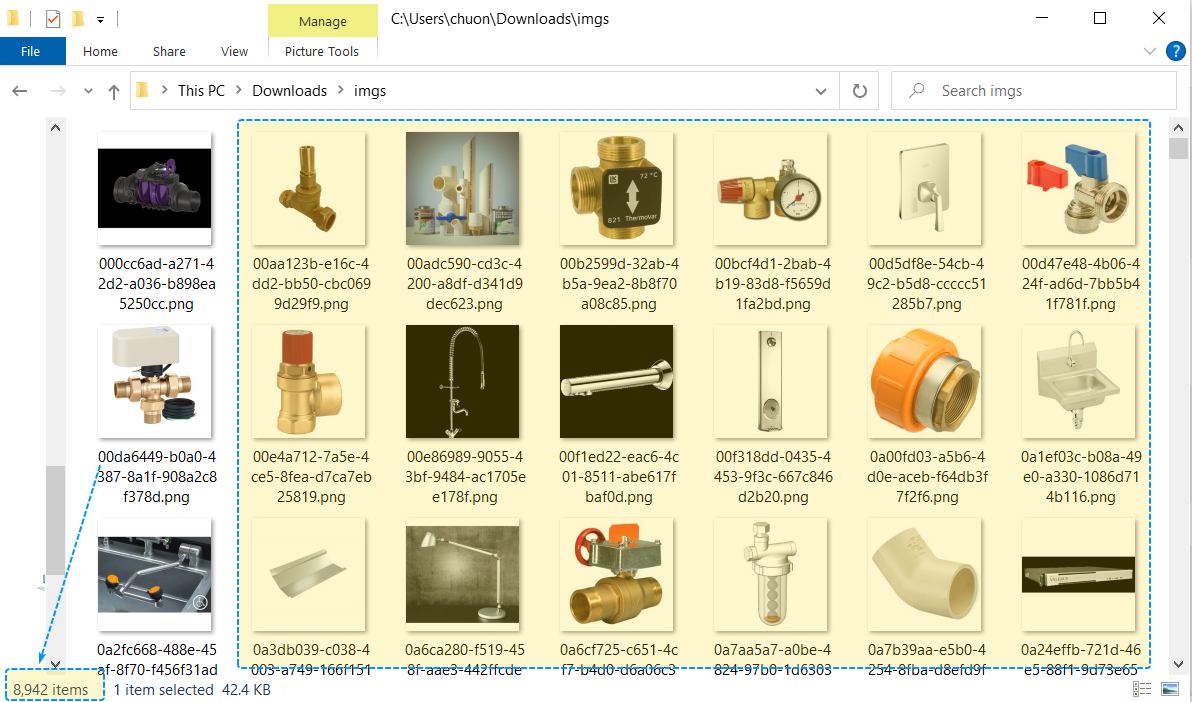Expand the ribbon using the chevron
1192x702 pixels.
pyautogui.click(x=1148, y=52)
